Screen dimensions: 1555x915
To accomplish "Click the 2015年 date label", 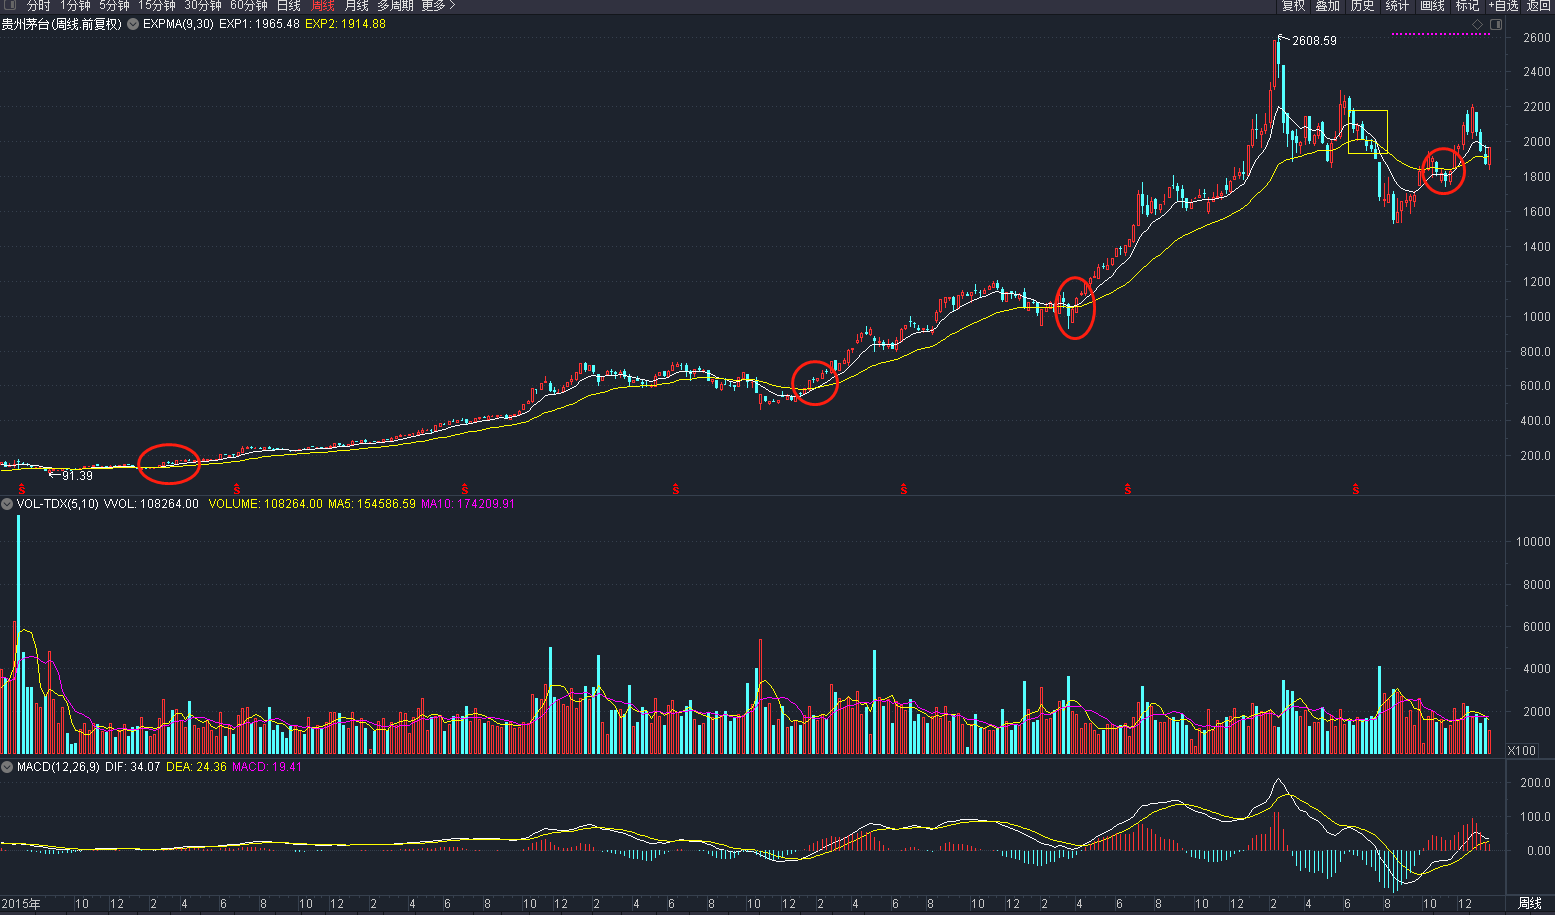I will click(21, 904).
